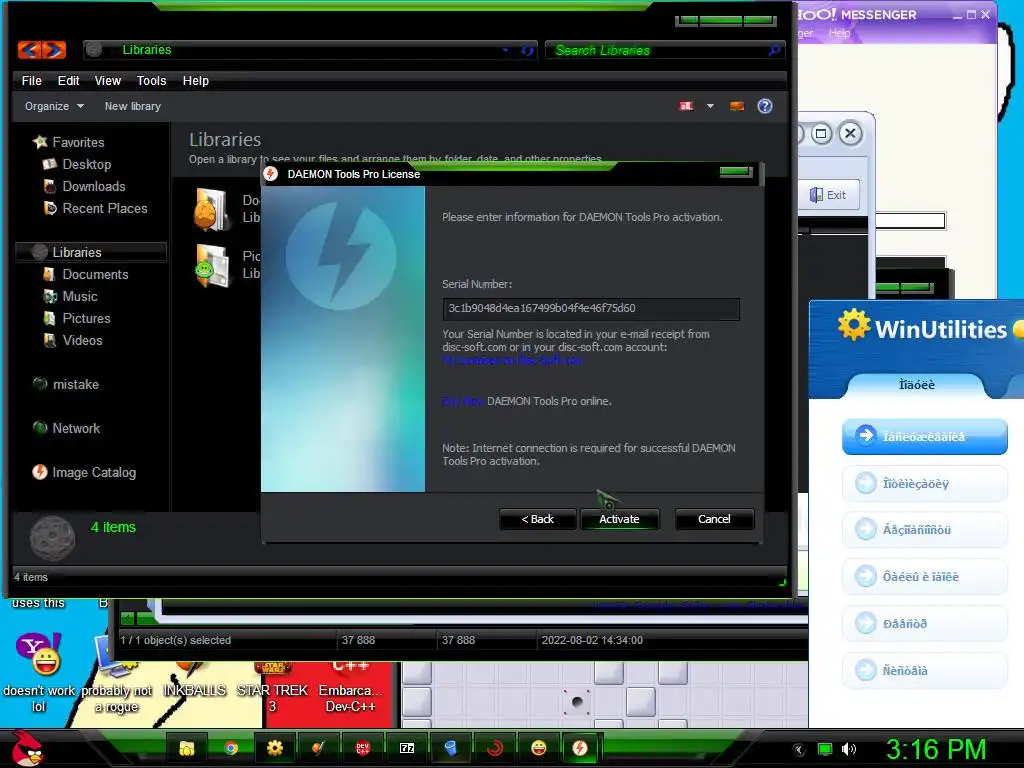Open the 7z taskbar icon
Viewport: 1024px width, 768px height.
click(406, 748)
